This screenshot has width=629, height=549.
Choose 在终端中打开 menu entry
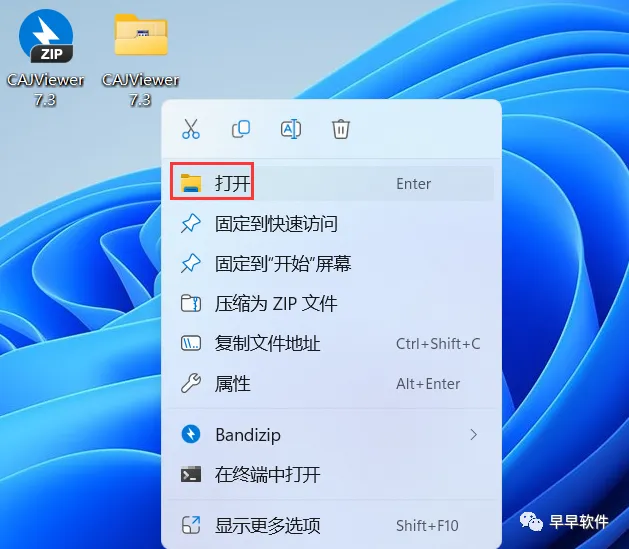coord(332,475)
